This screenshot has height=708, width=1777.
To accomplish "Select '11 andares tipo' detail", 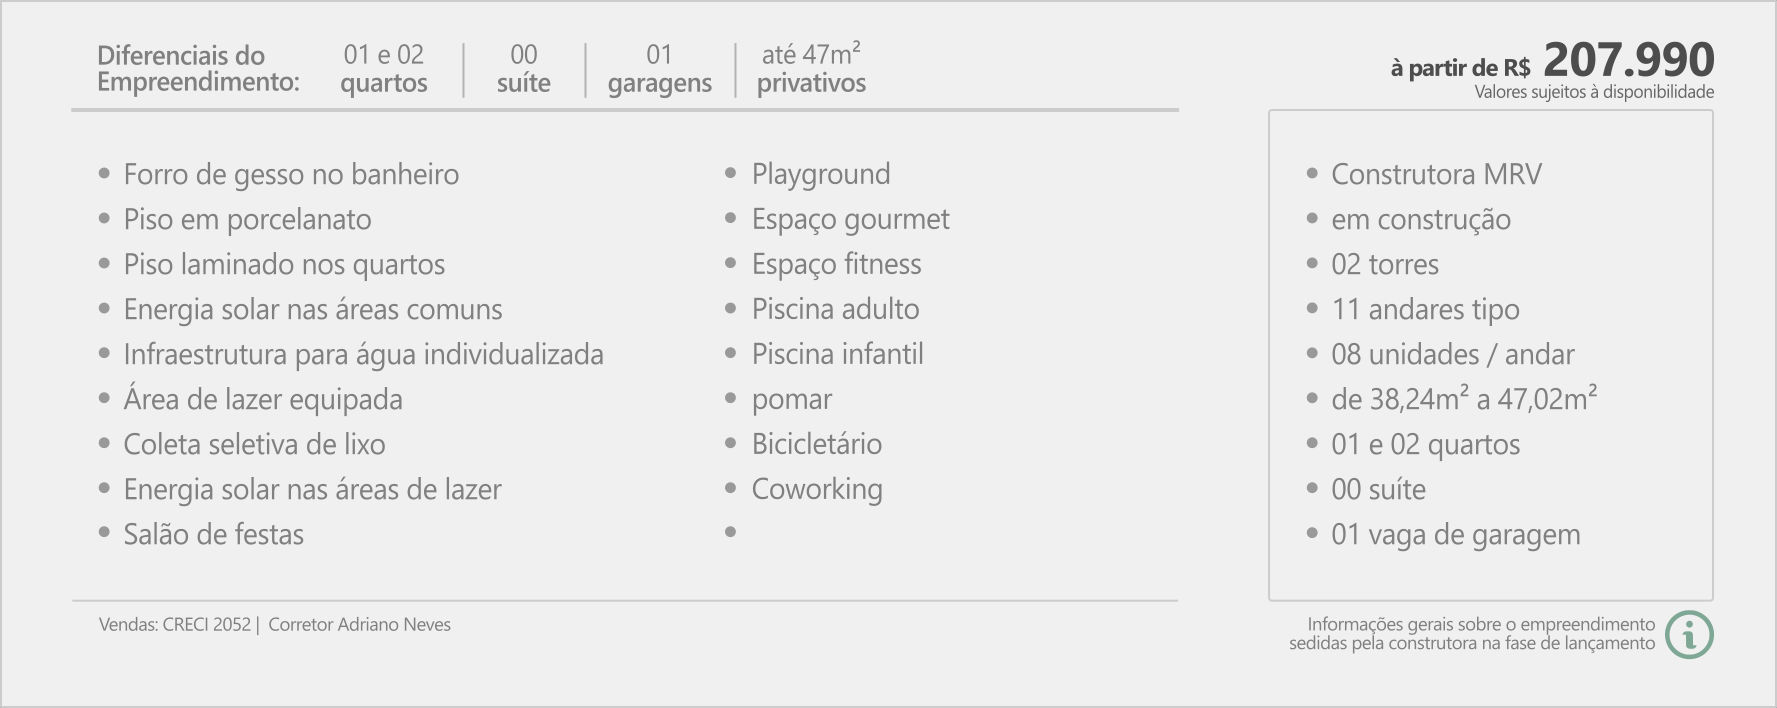I will (x=1425, y=309).
